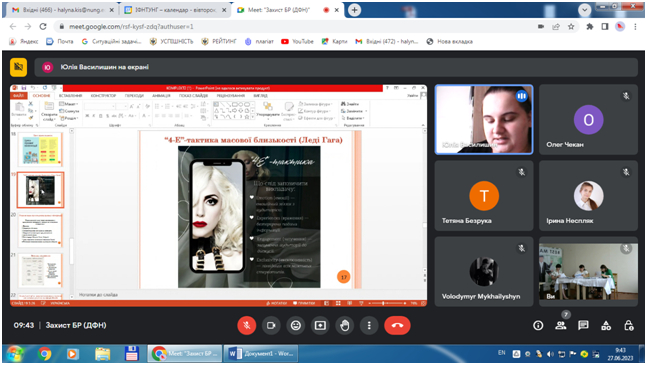The width and height of the screenshot is (647, 365).
Task: Open the host controls lock icon
Action: (628, 325)
